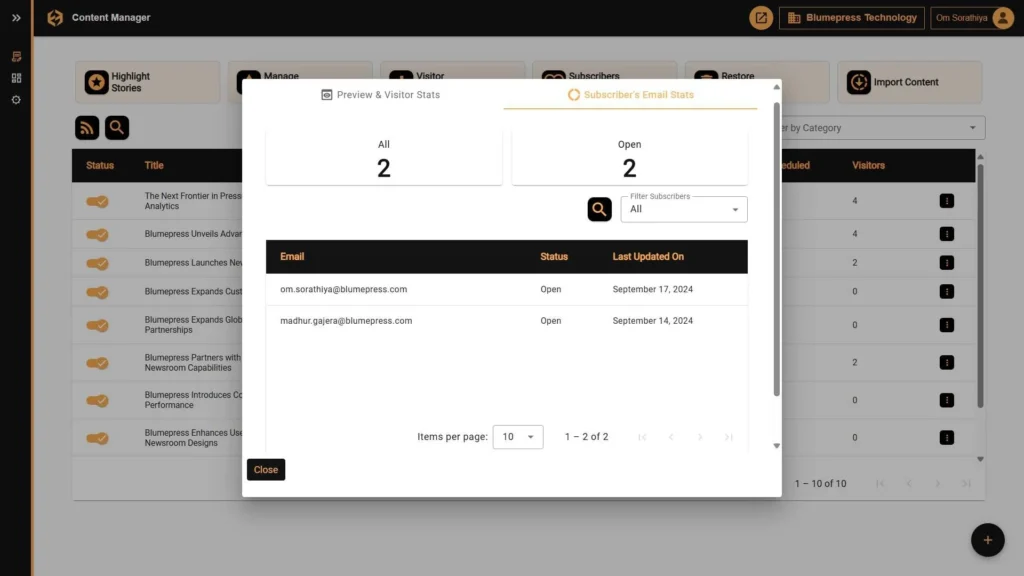
Task: Open the kebab menu on the first content row
Action: click(946, 200)
